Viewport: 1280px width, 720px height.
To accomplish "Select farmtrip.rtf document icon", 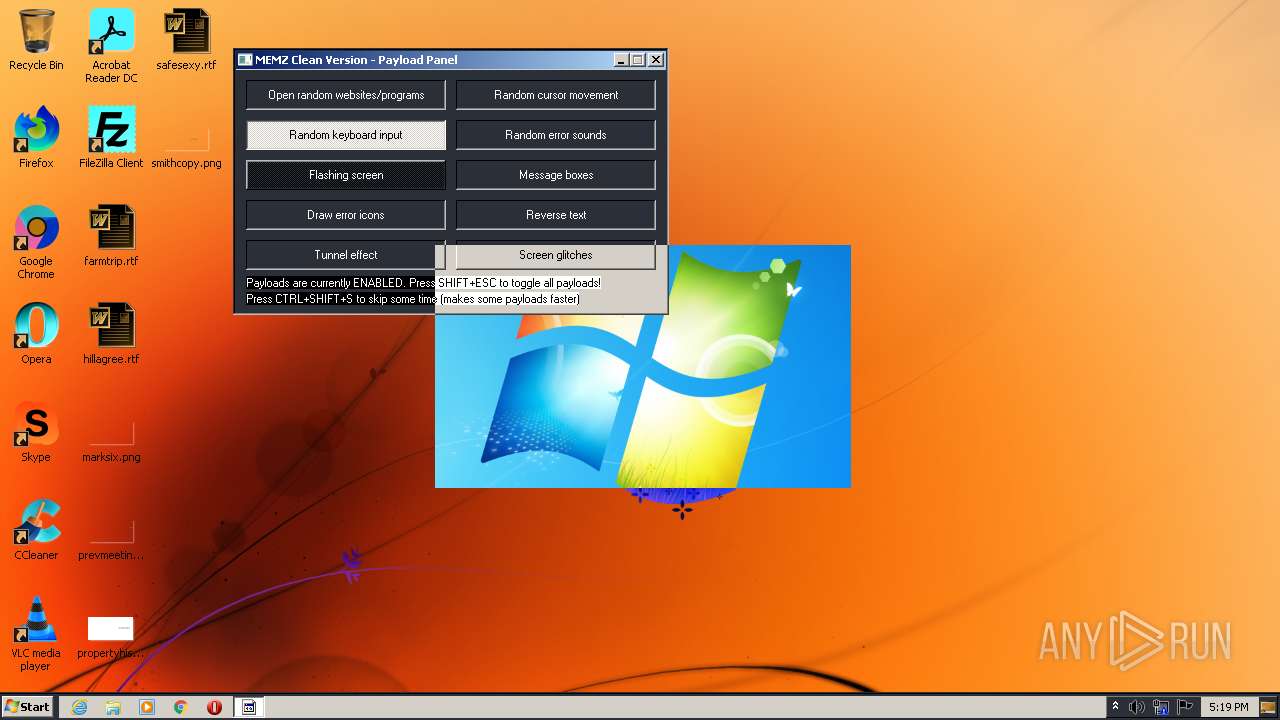I will [x=111, y=236].
